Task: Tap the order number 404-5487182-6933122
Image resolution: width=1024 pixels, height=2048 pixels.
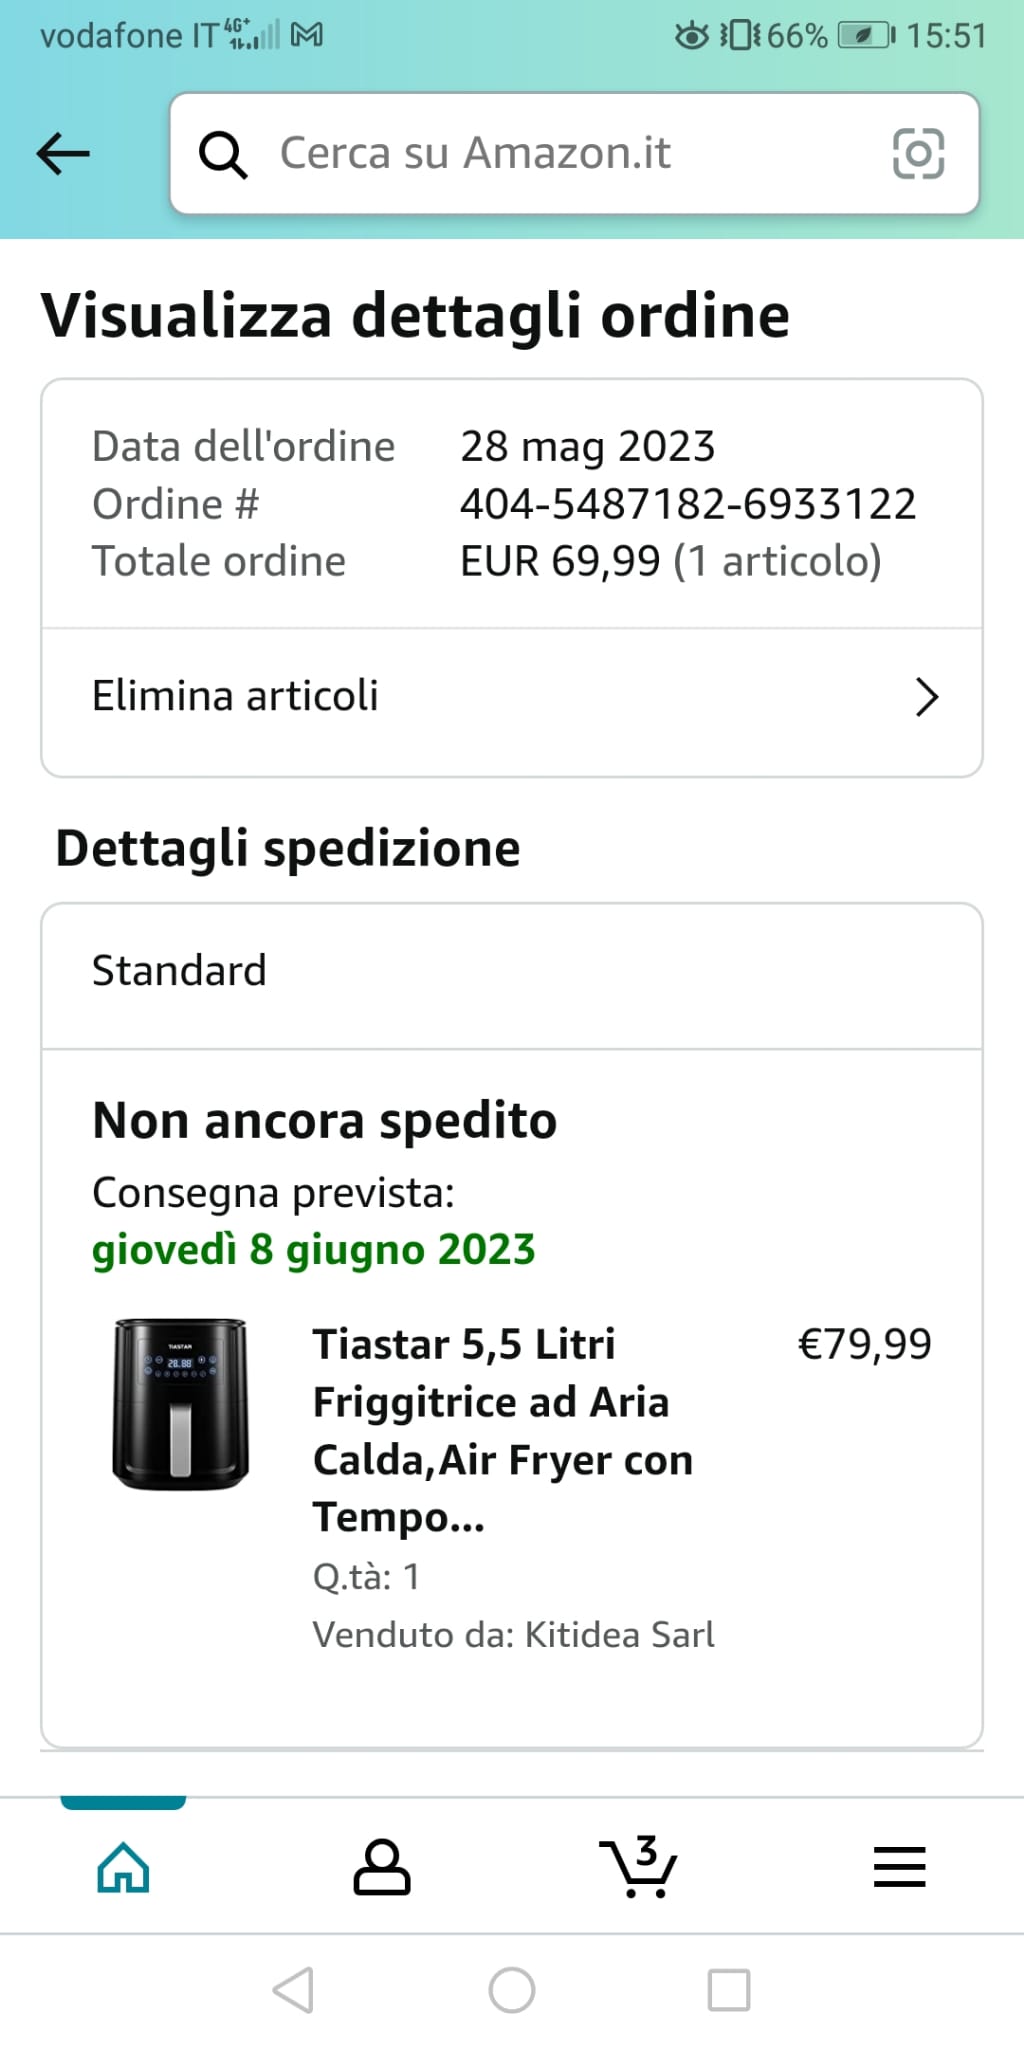Action: [687, 504]
